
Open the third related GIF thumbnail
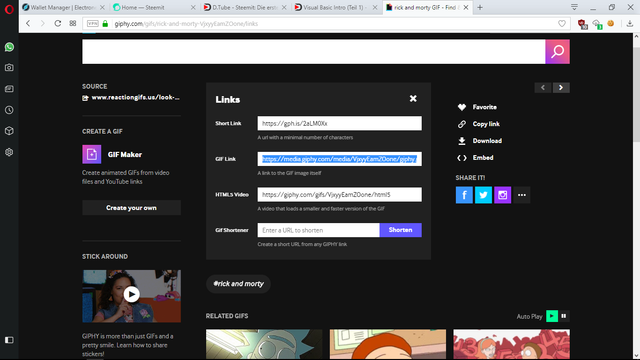[x=511, y=344]
